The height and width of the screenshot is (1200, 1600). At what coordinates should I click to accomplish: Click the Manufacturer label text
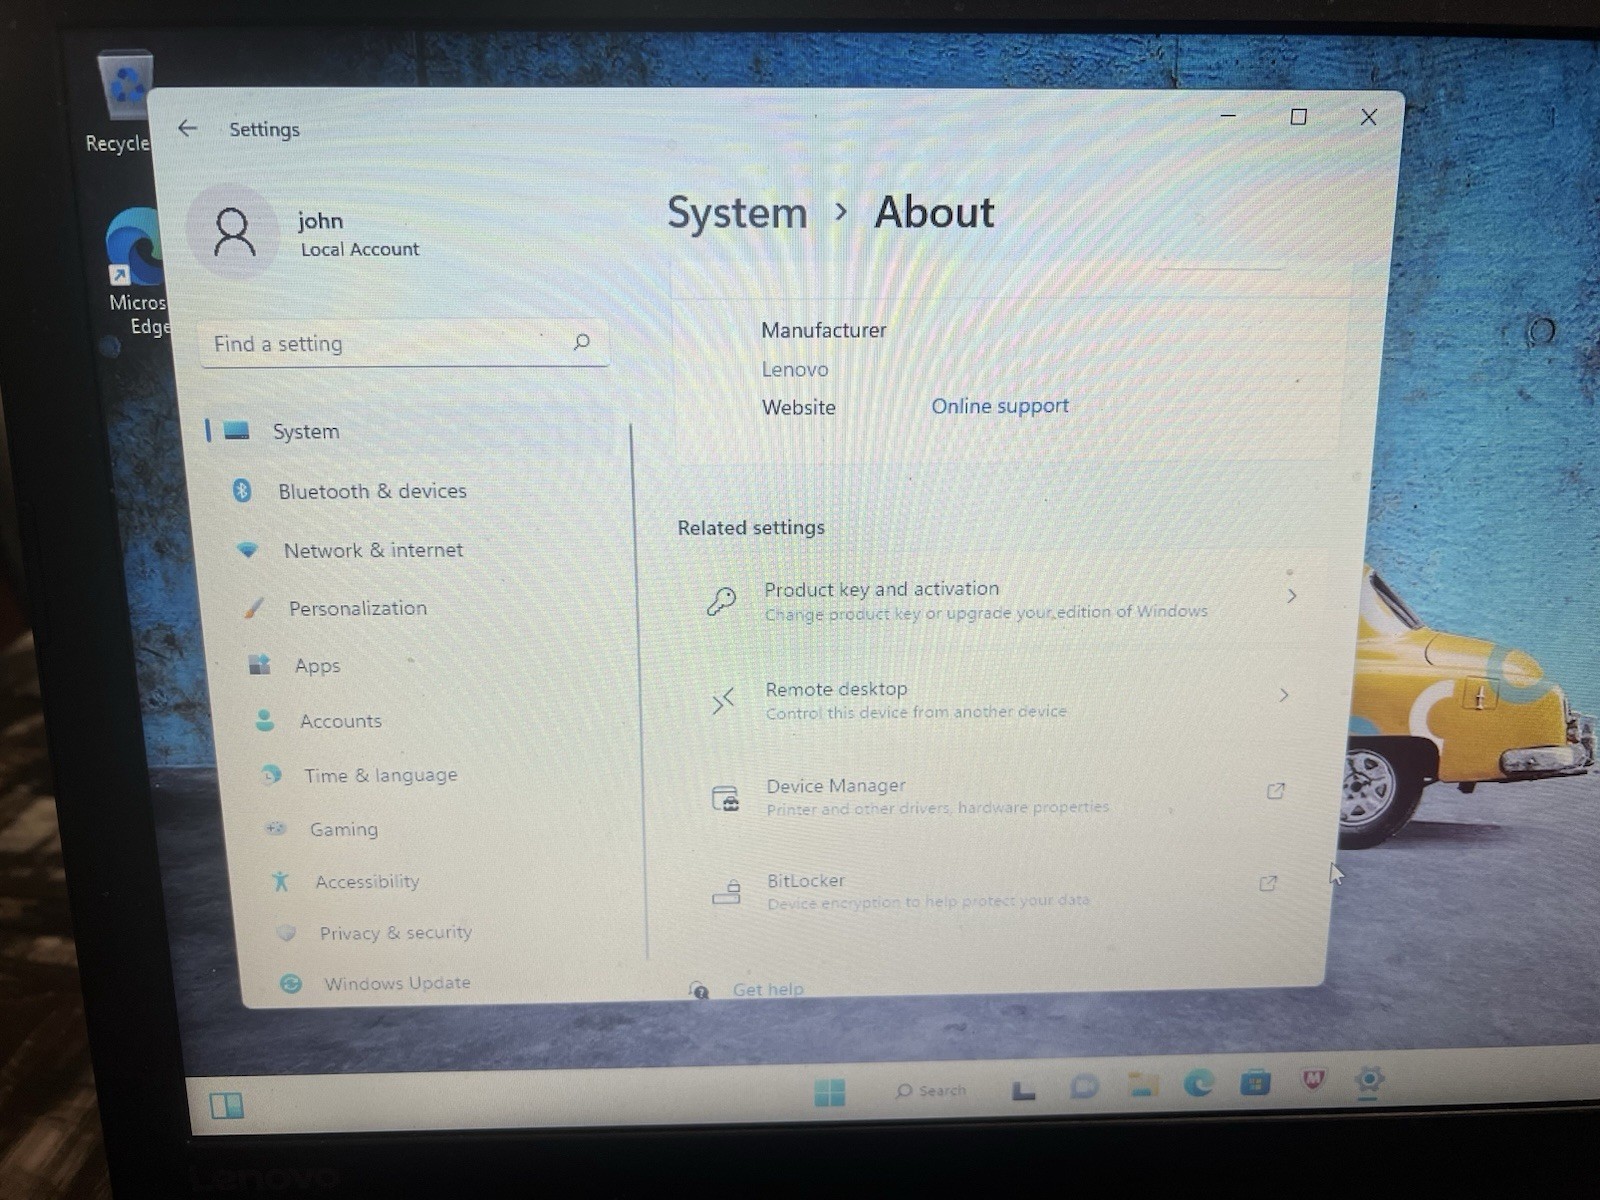(824, 330)
